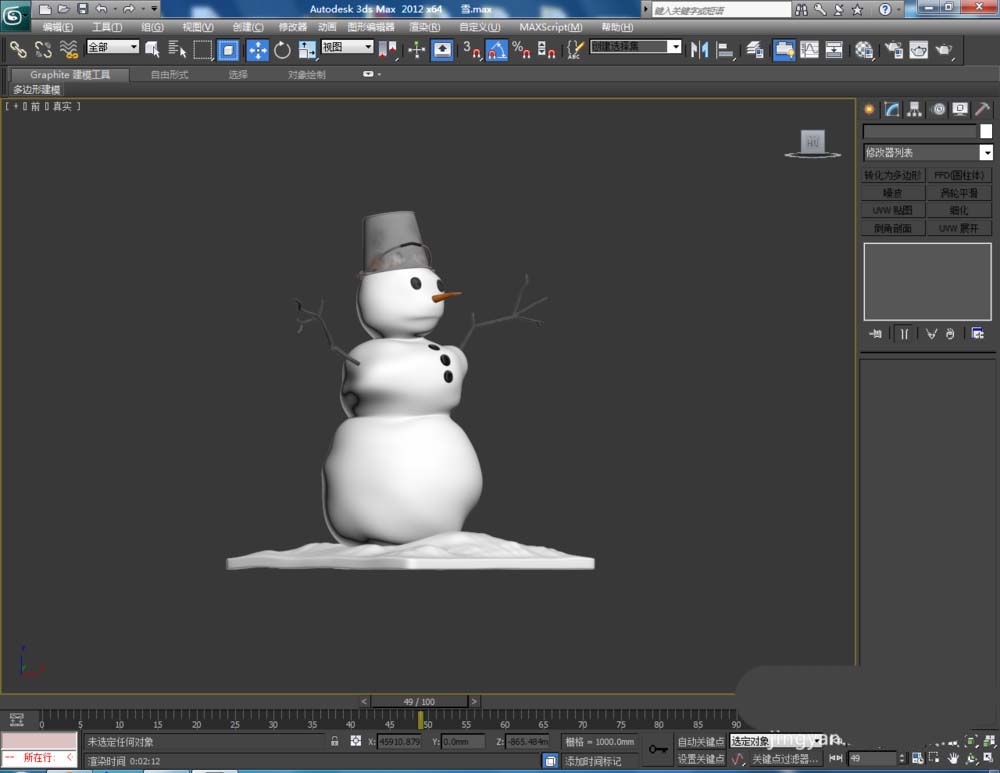This screenshot has height=773, width=1000.
Task: Open the 渲染(R) menu
Action: (x=425, y=27)
